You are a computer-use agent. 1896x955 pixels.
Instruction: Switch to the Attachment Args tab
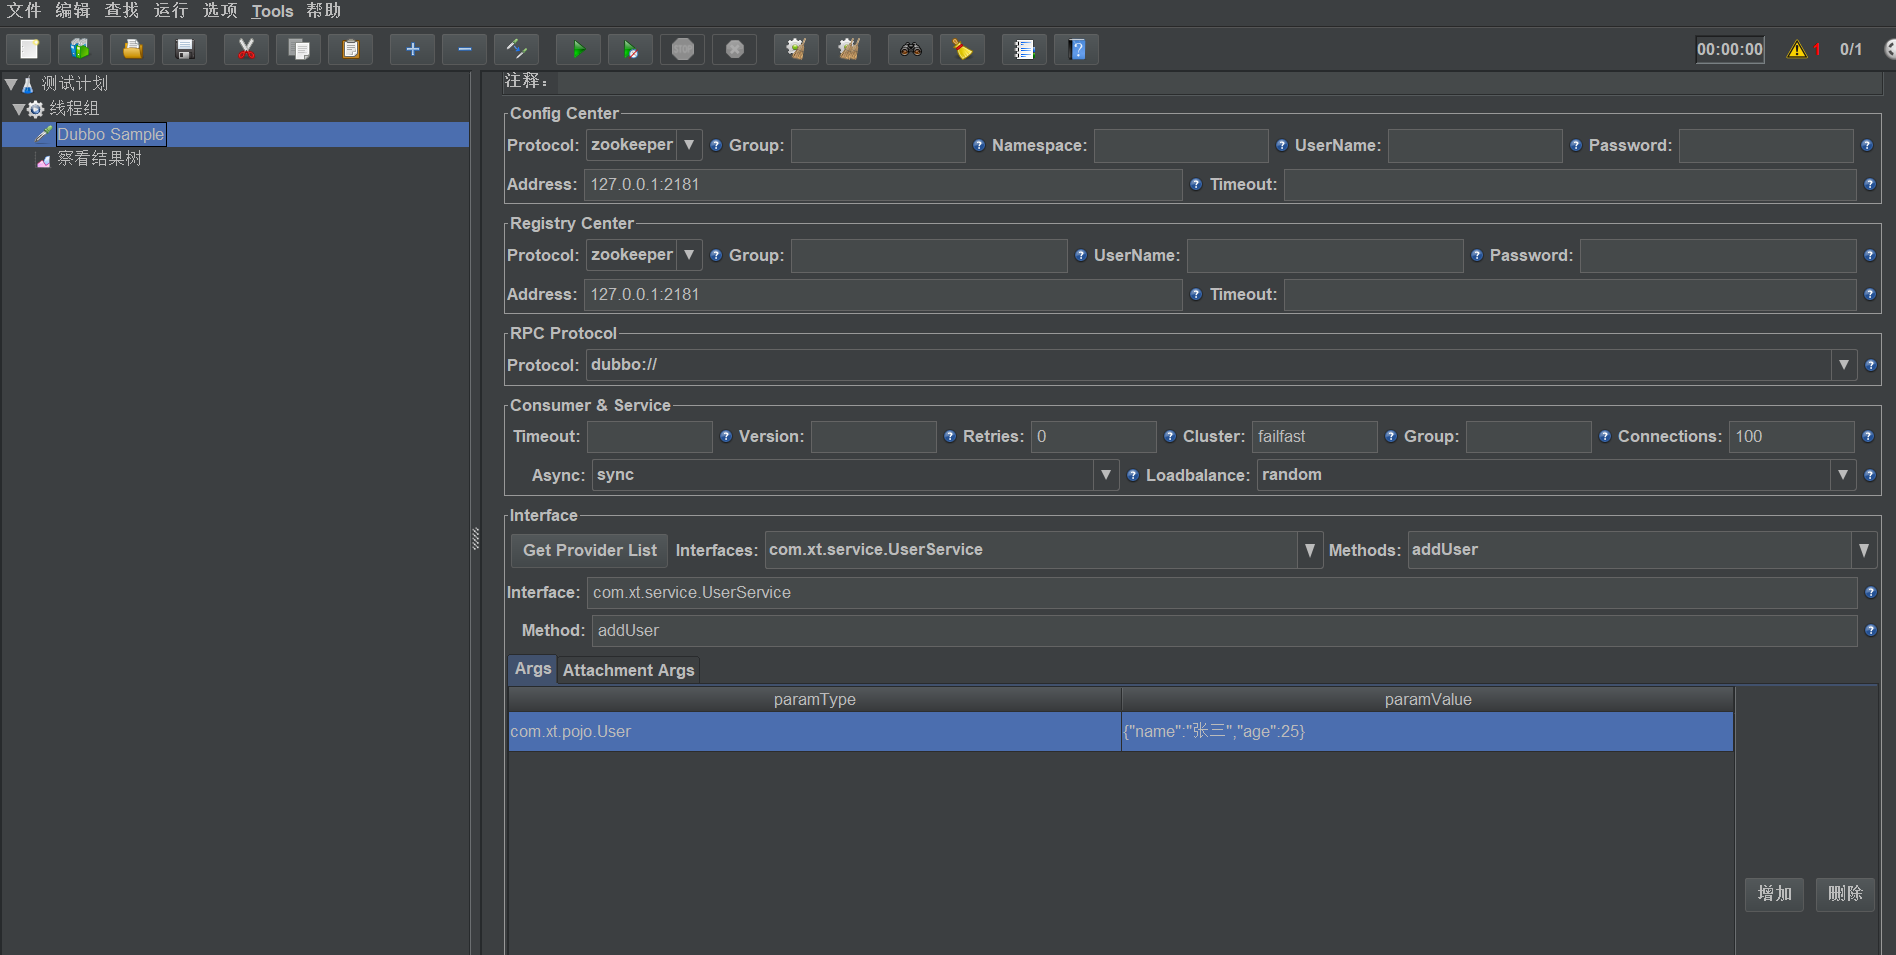pyautogui.click(x=628, y=670)
